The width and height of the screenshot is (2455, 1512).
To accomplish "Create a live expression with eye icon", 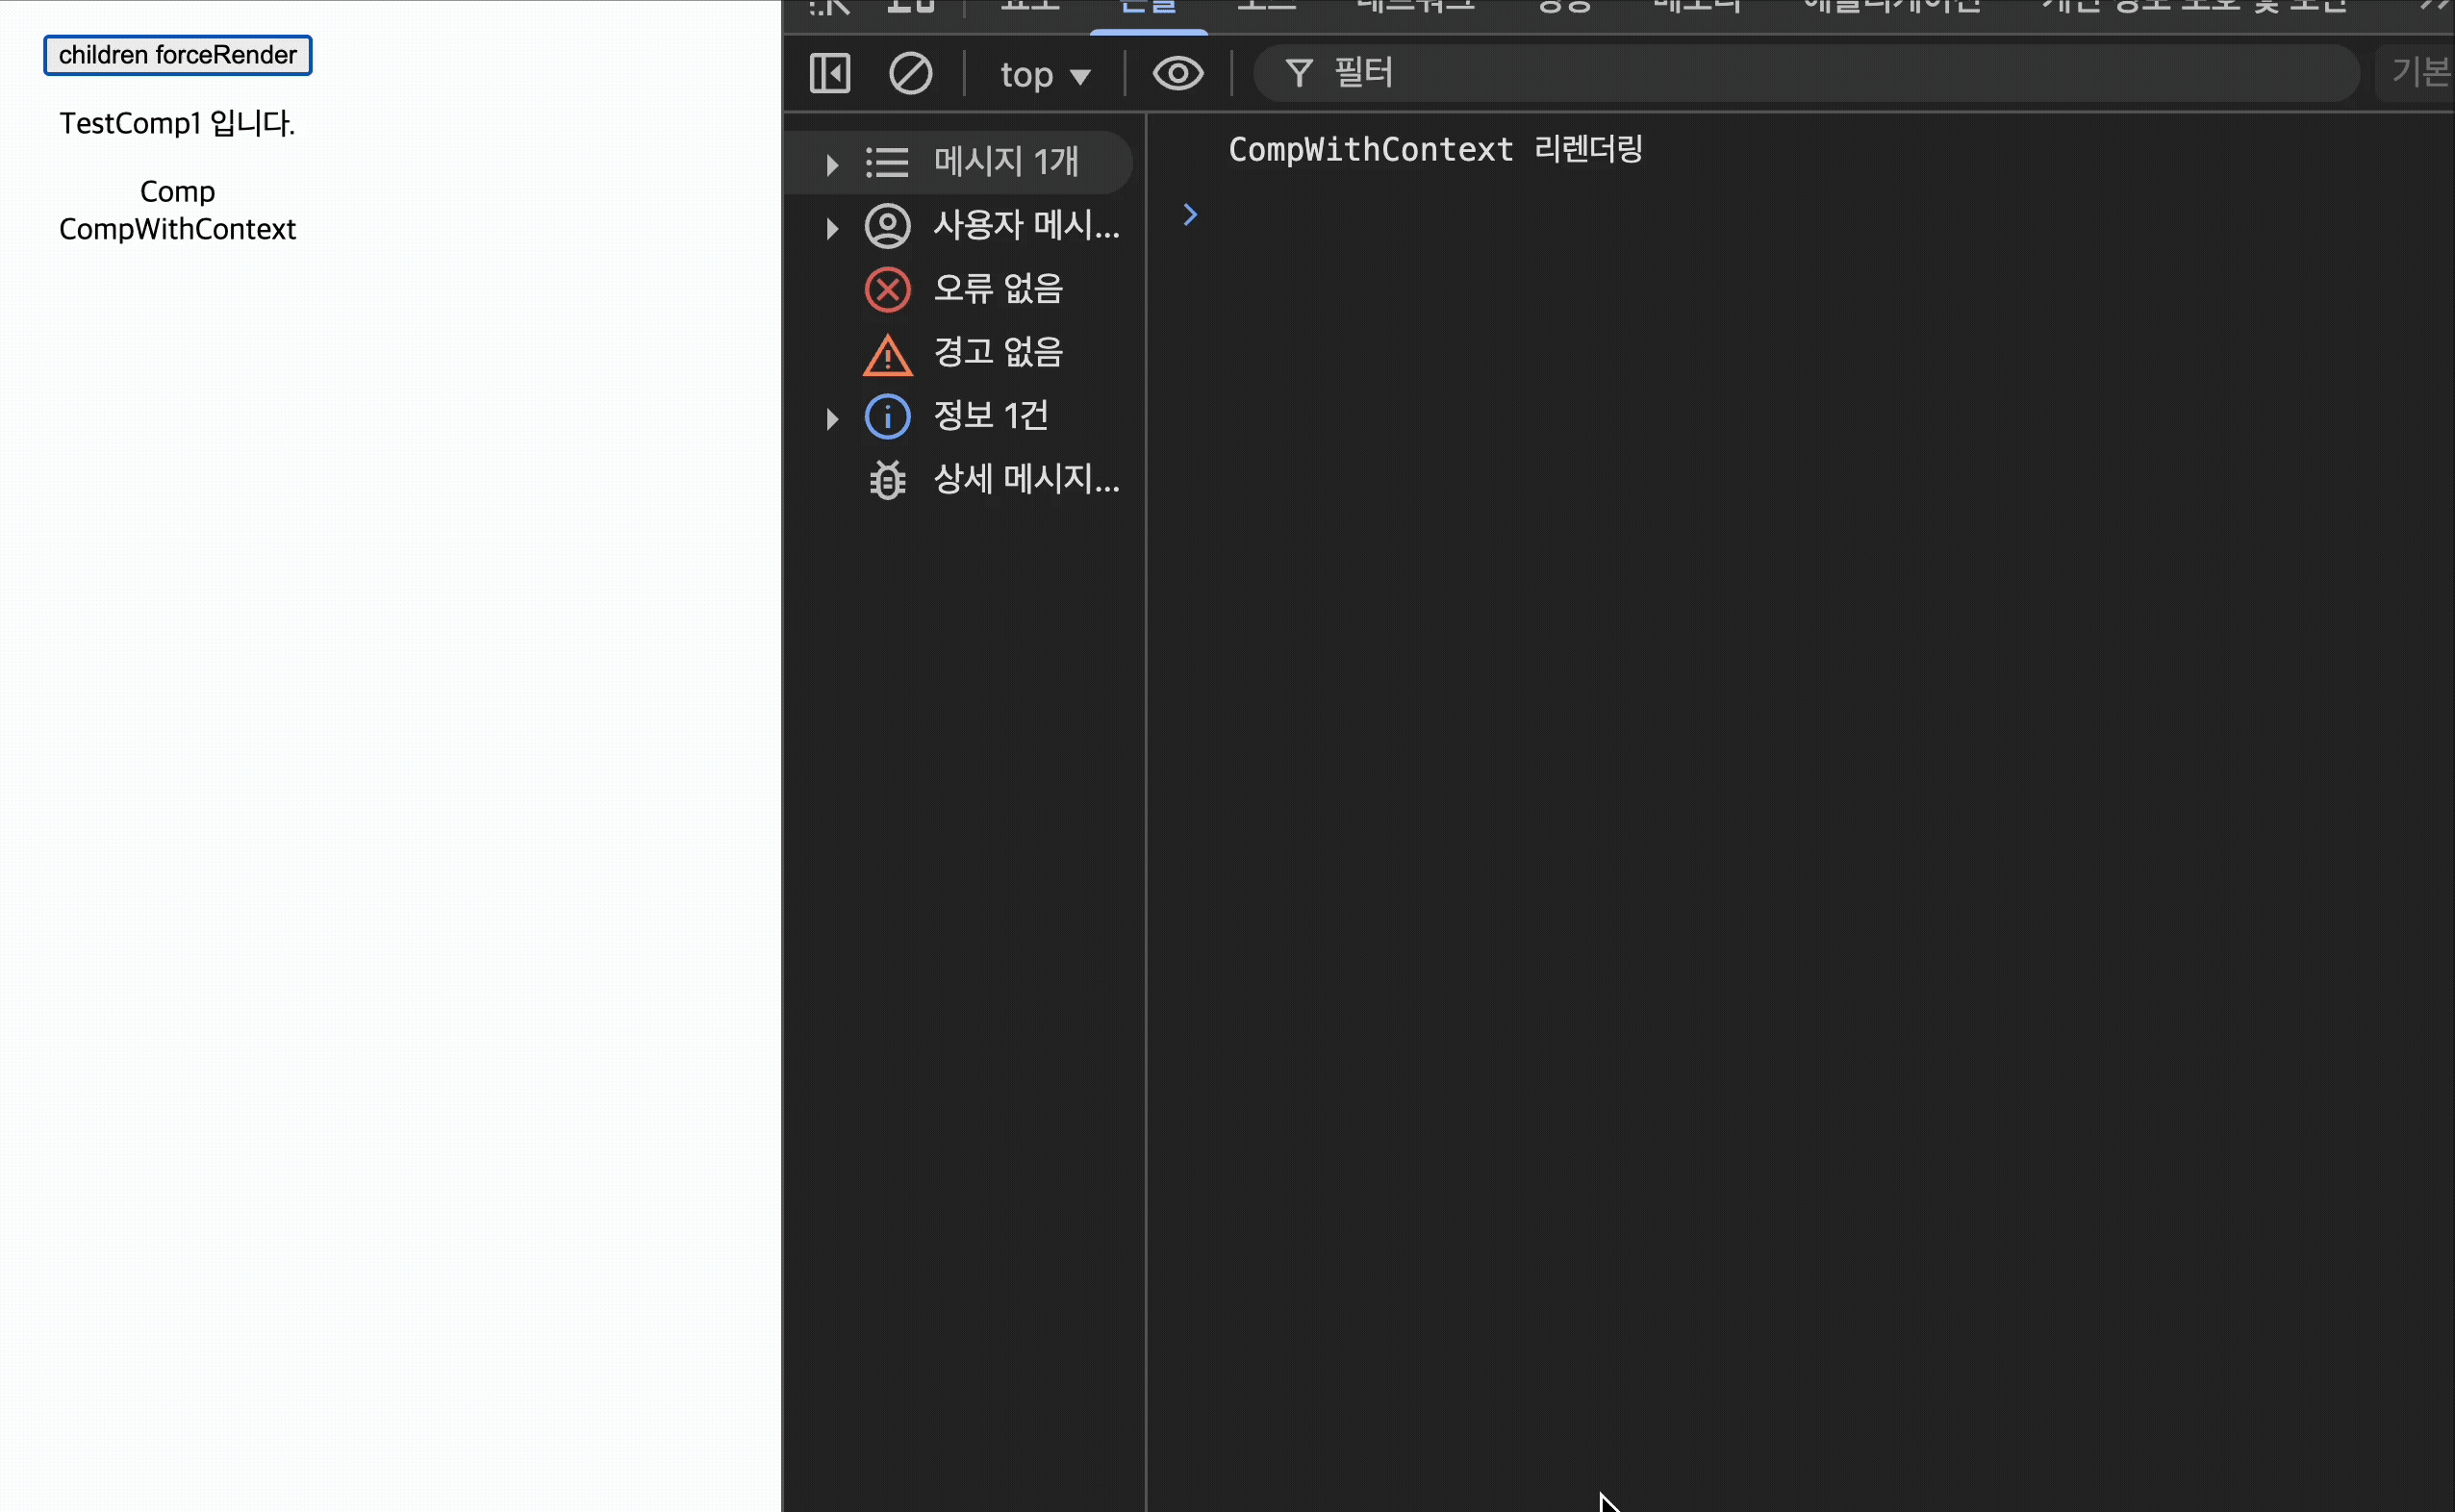I will click(1177, 73).
